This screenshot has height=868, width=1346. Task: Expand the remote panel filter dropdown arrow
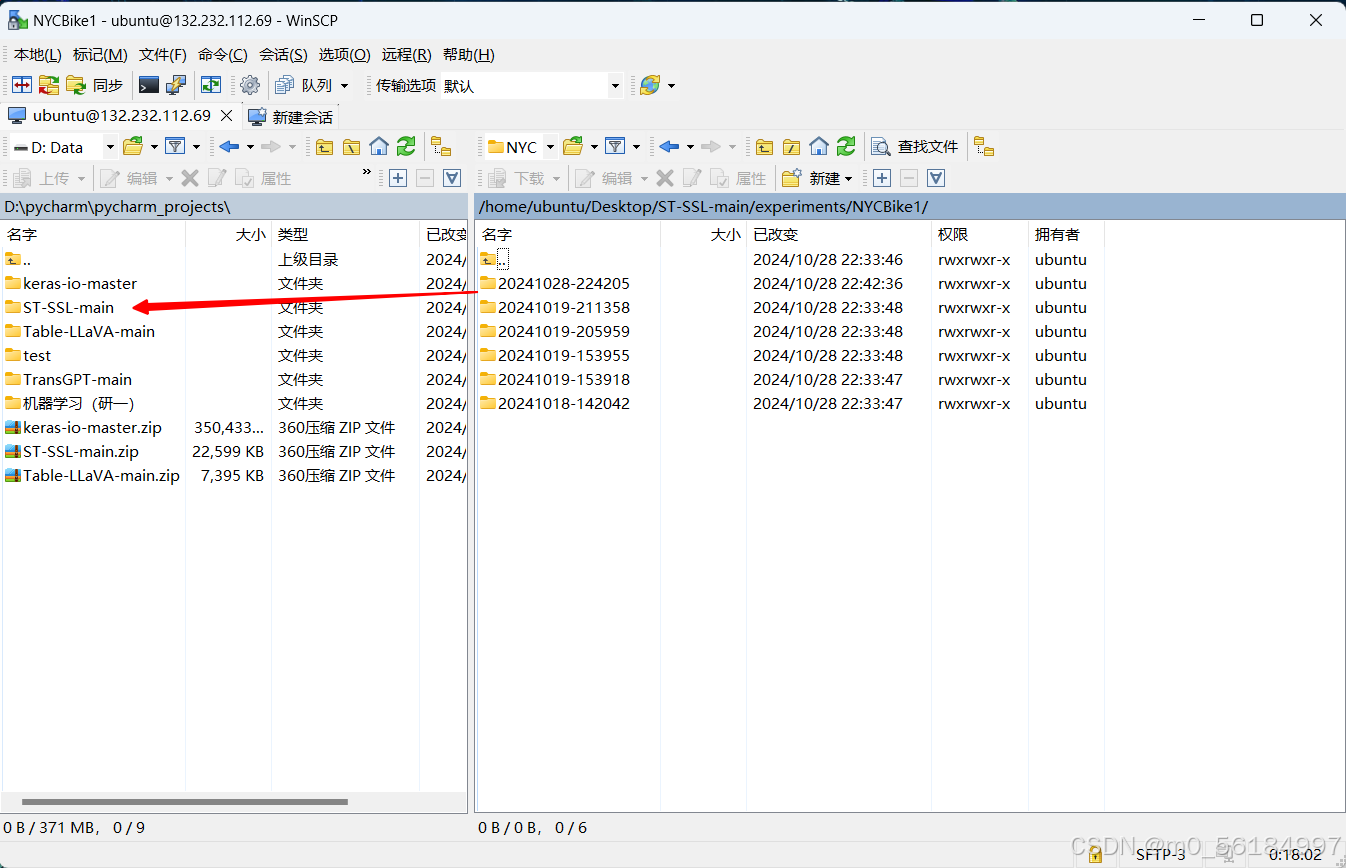(x=636, y=147)
